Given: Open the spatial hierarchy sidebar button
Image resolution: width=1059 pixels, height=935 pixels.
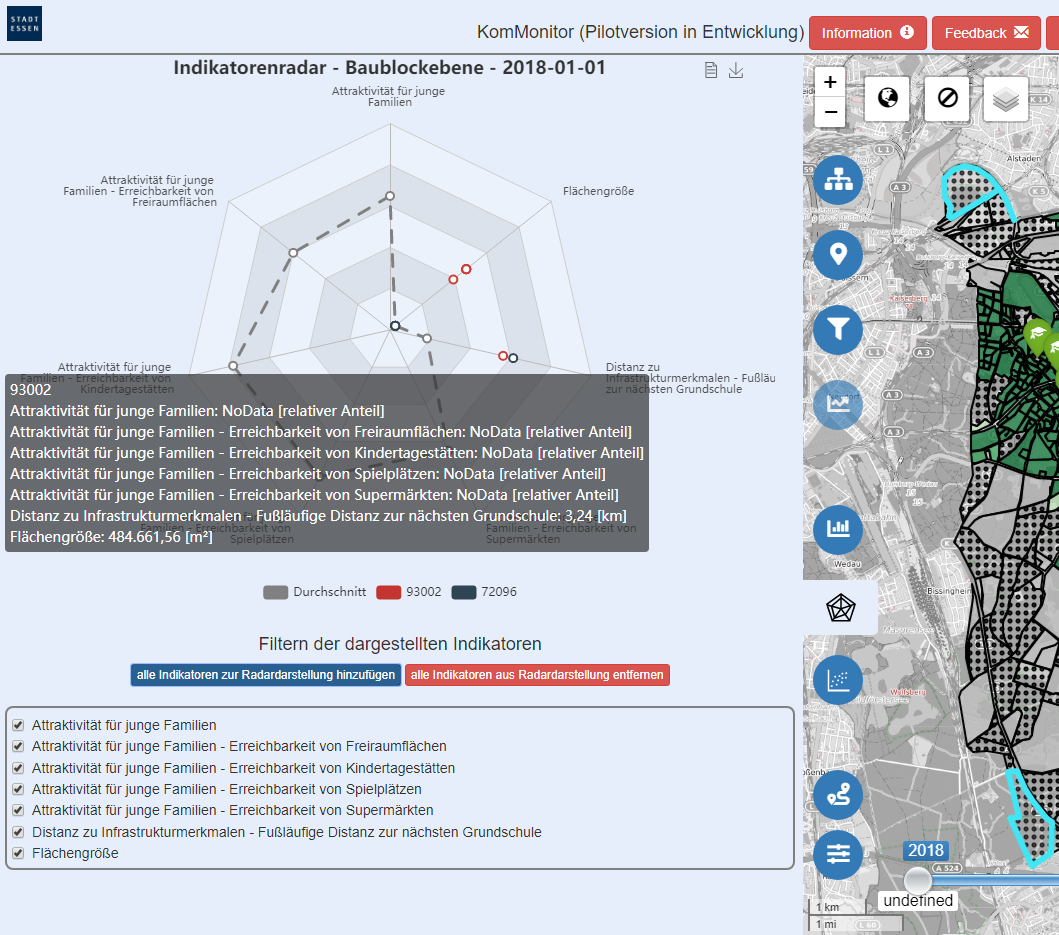Looking at the screenshot, I should [837, 180].
